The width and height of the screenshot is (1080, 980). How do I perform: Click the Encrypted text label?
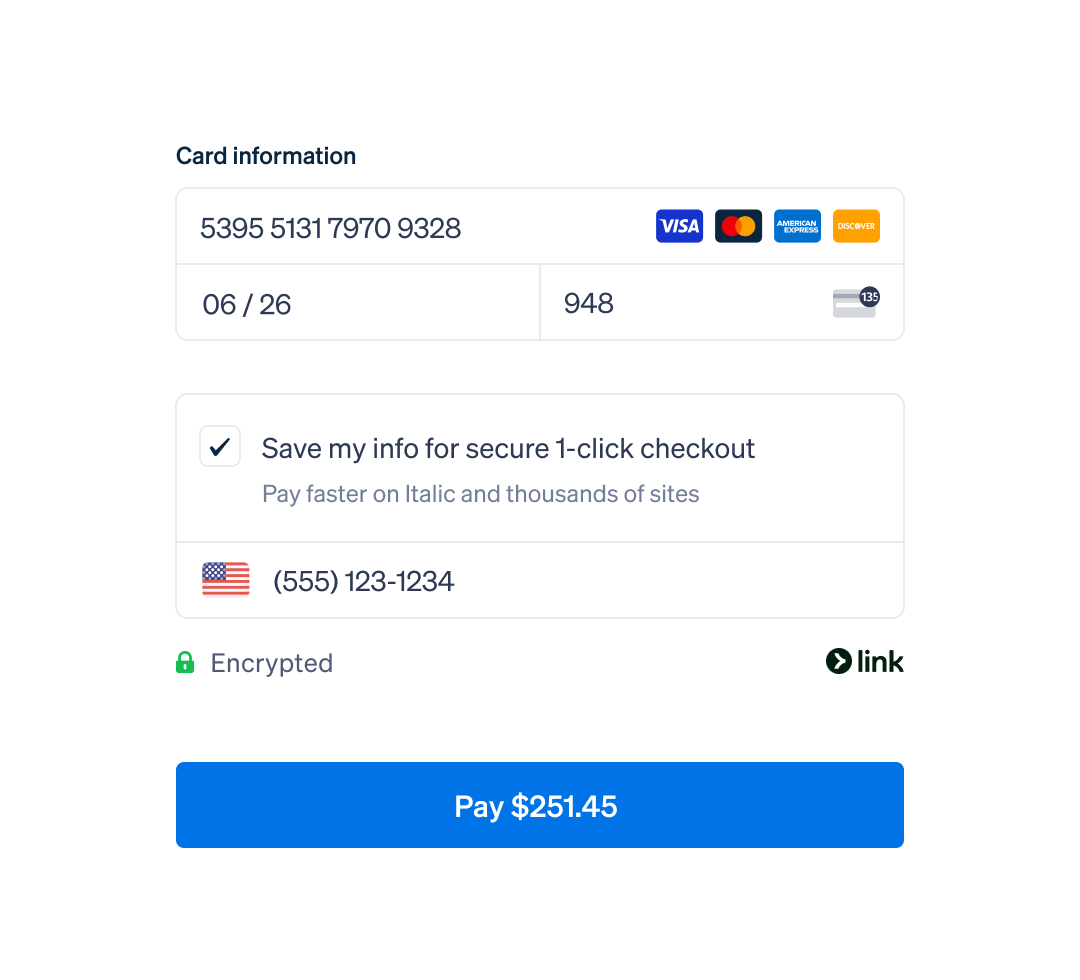272,663
